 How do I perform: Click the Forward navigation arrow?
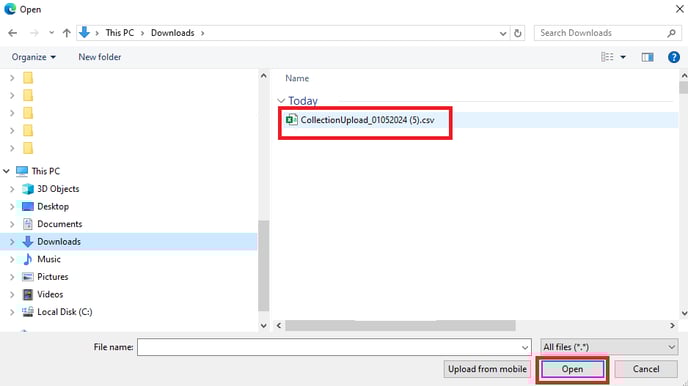tap(34, 33)
